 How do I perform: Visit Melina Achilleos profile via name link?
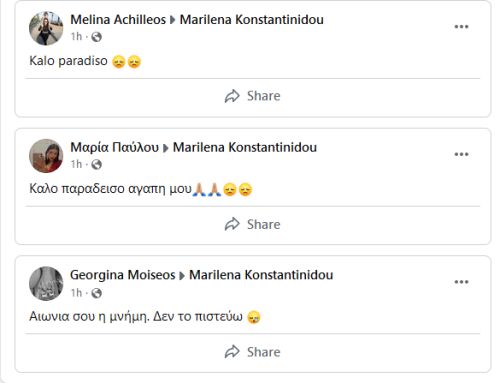click(118, 20)
